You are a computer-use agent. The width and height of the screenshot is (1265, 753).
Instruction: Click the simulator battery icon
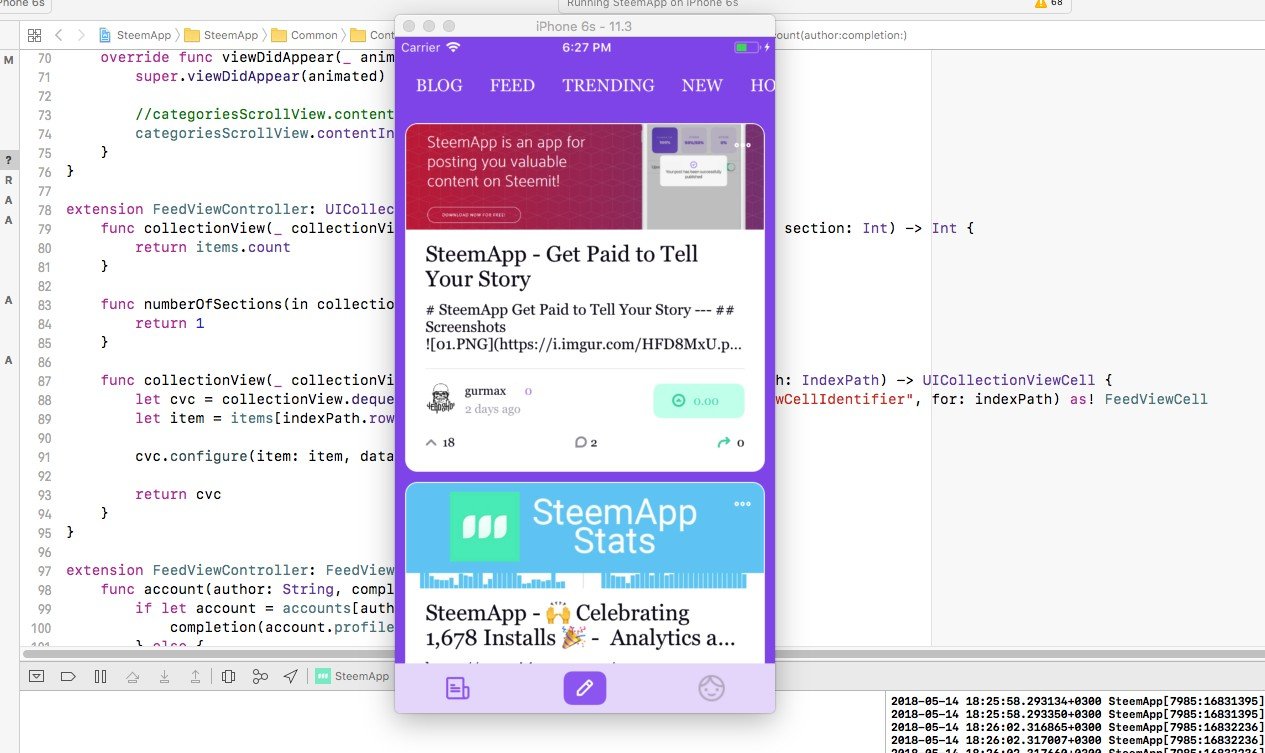(745, 47)
